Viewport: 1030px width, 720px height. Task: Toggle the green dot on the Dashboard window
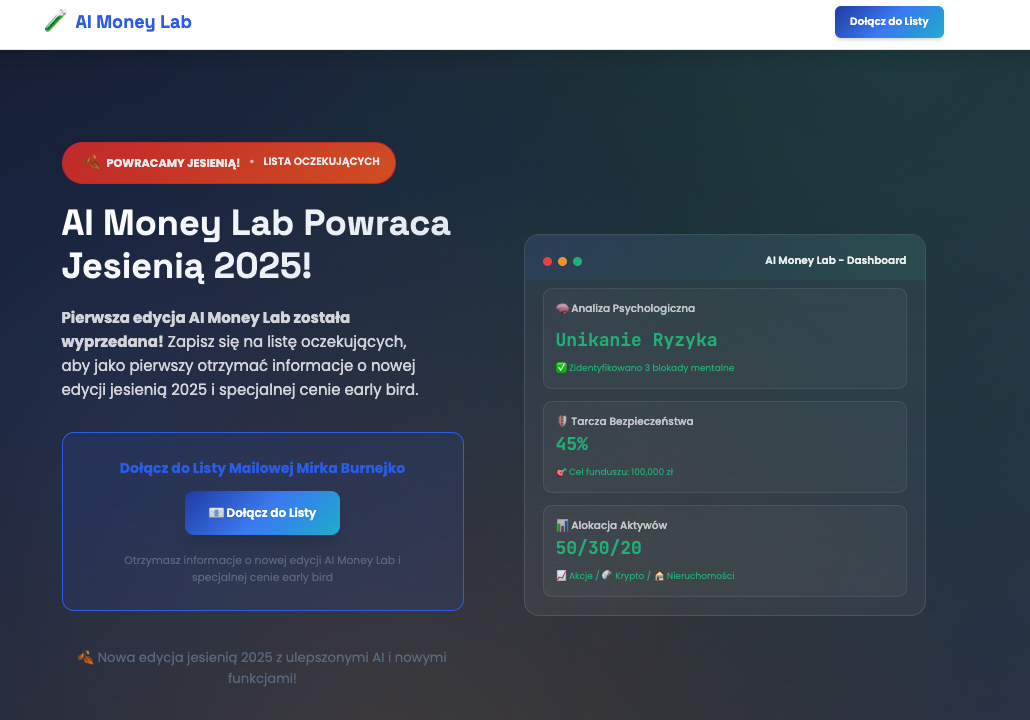pos(577,260)
